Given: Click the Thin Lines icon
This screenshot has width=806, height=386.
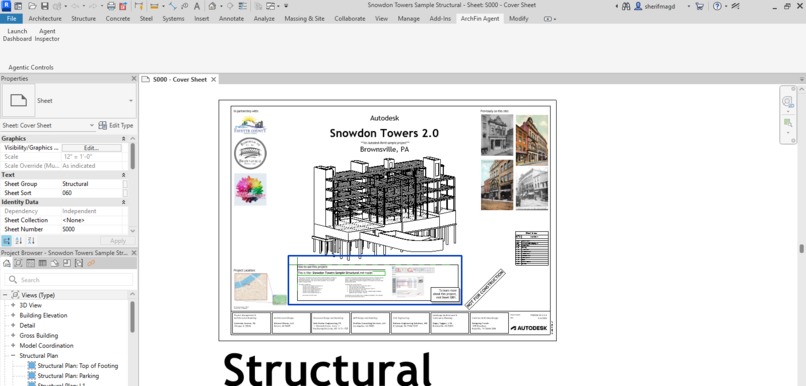Looking at the screenshot, I should click(242, 6).
